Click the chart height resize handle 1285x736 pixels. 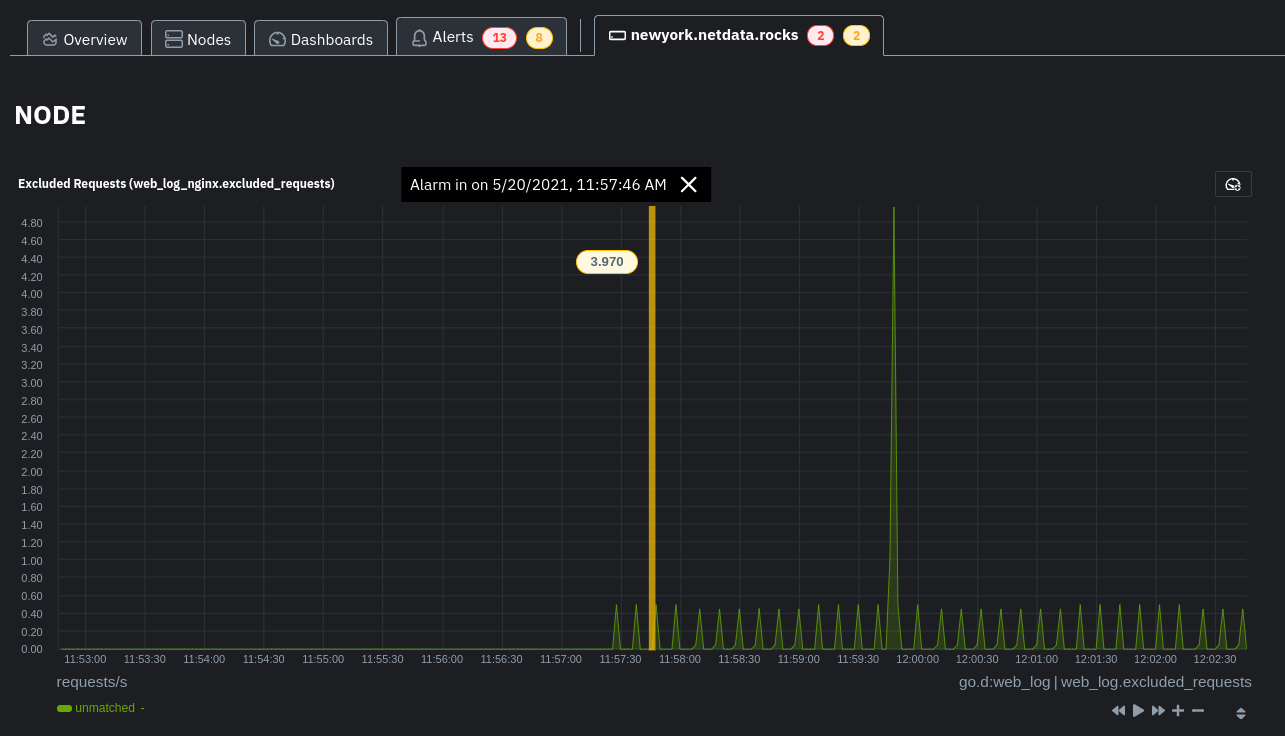coord(1241,713)
